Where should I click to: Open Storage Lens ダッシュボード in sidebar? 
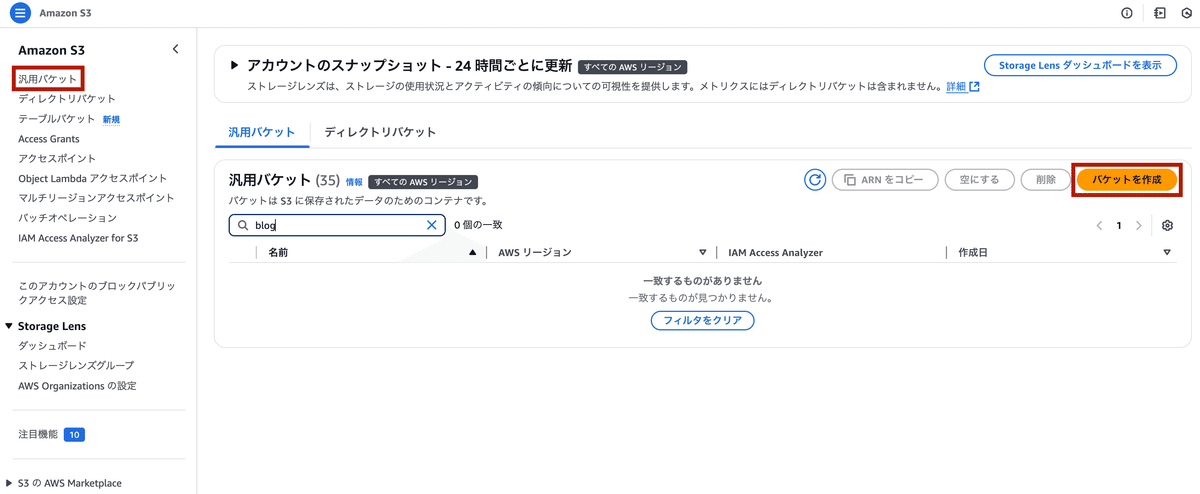[52, 345]
